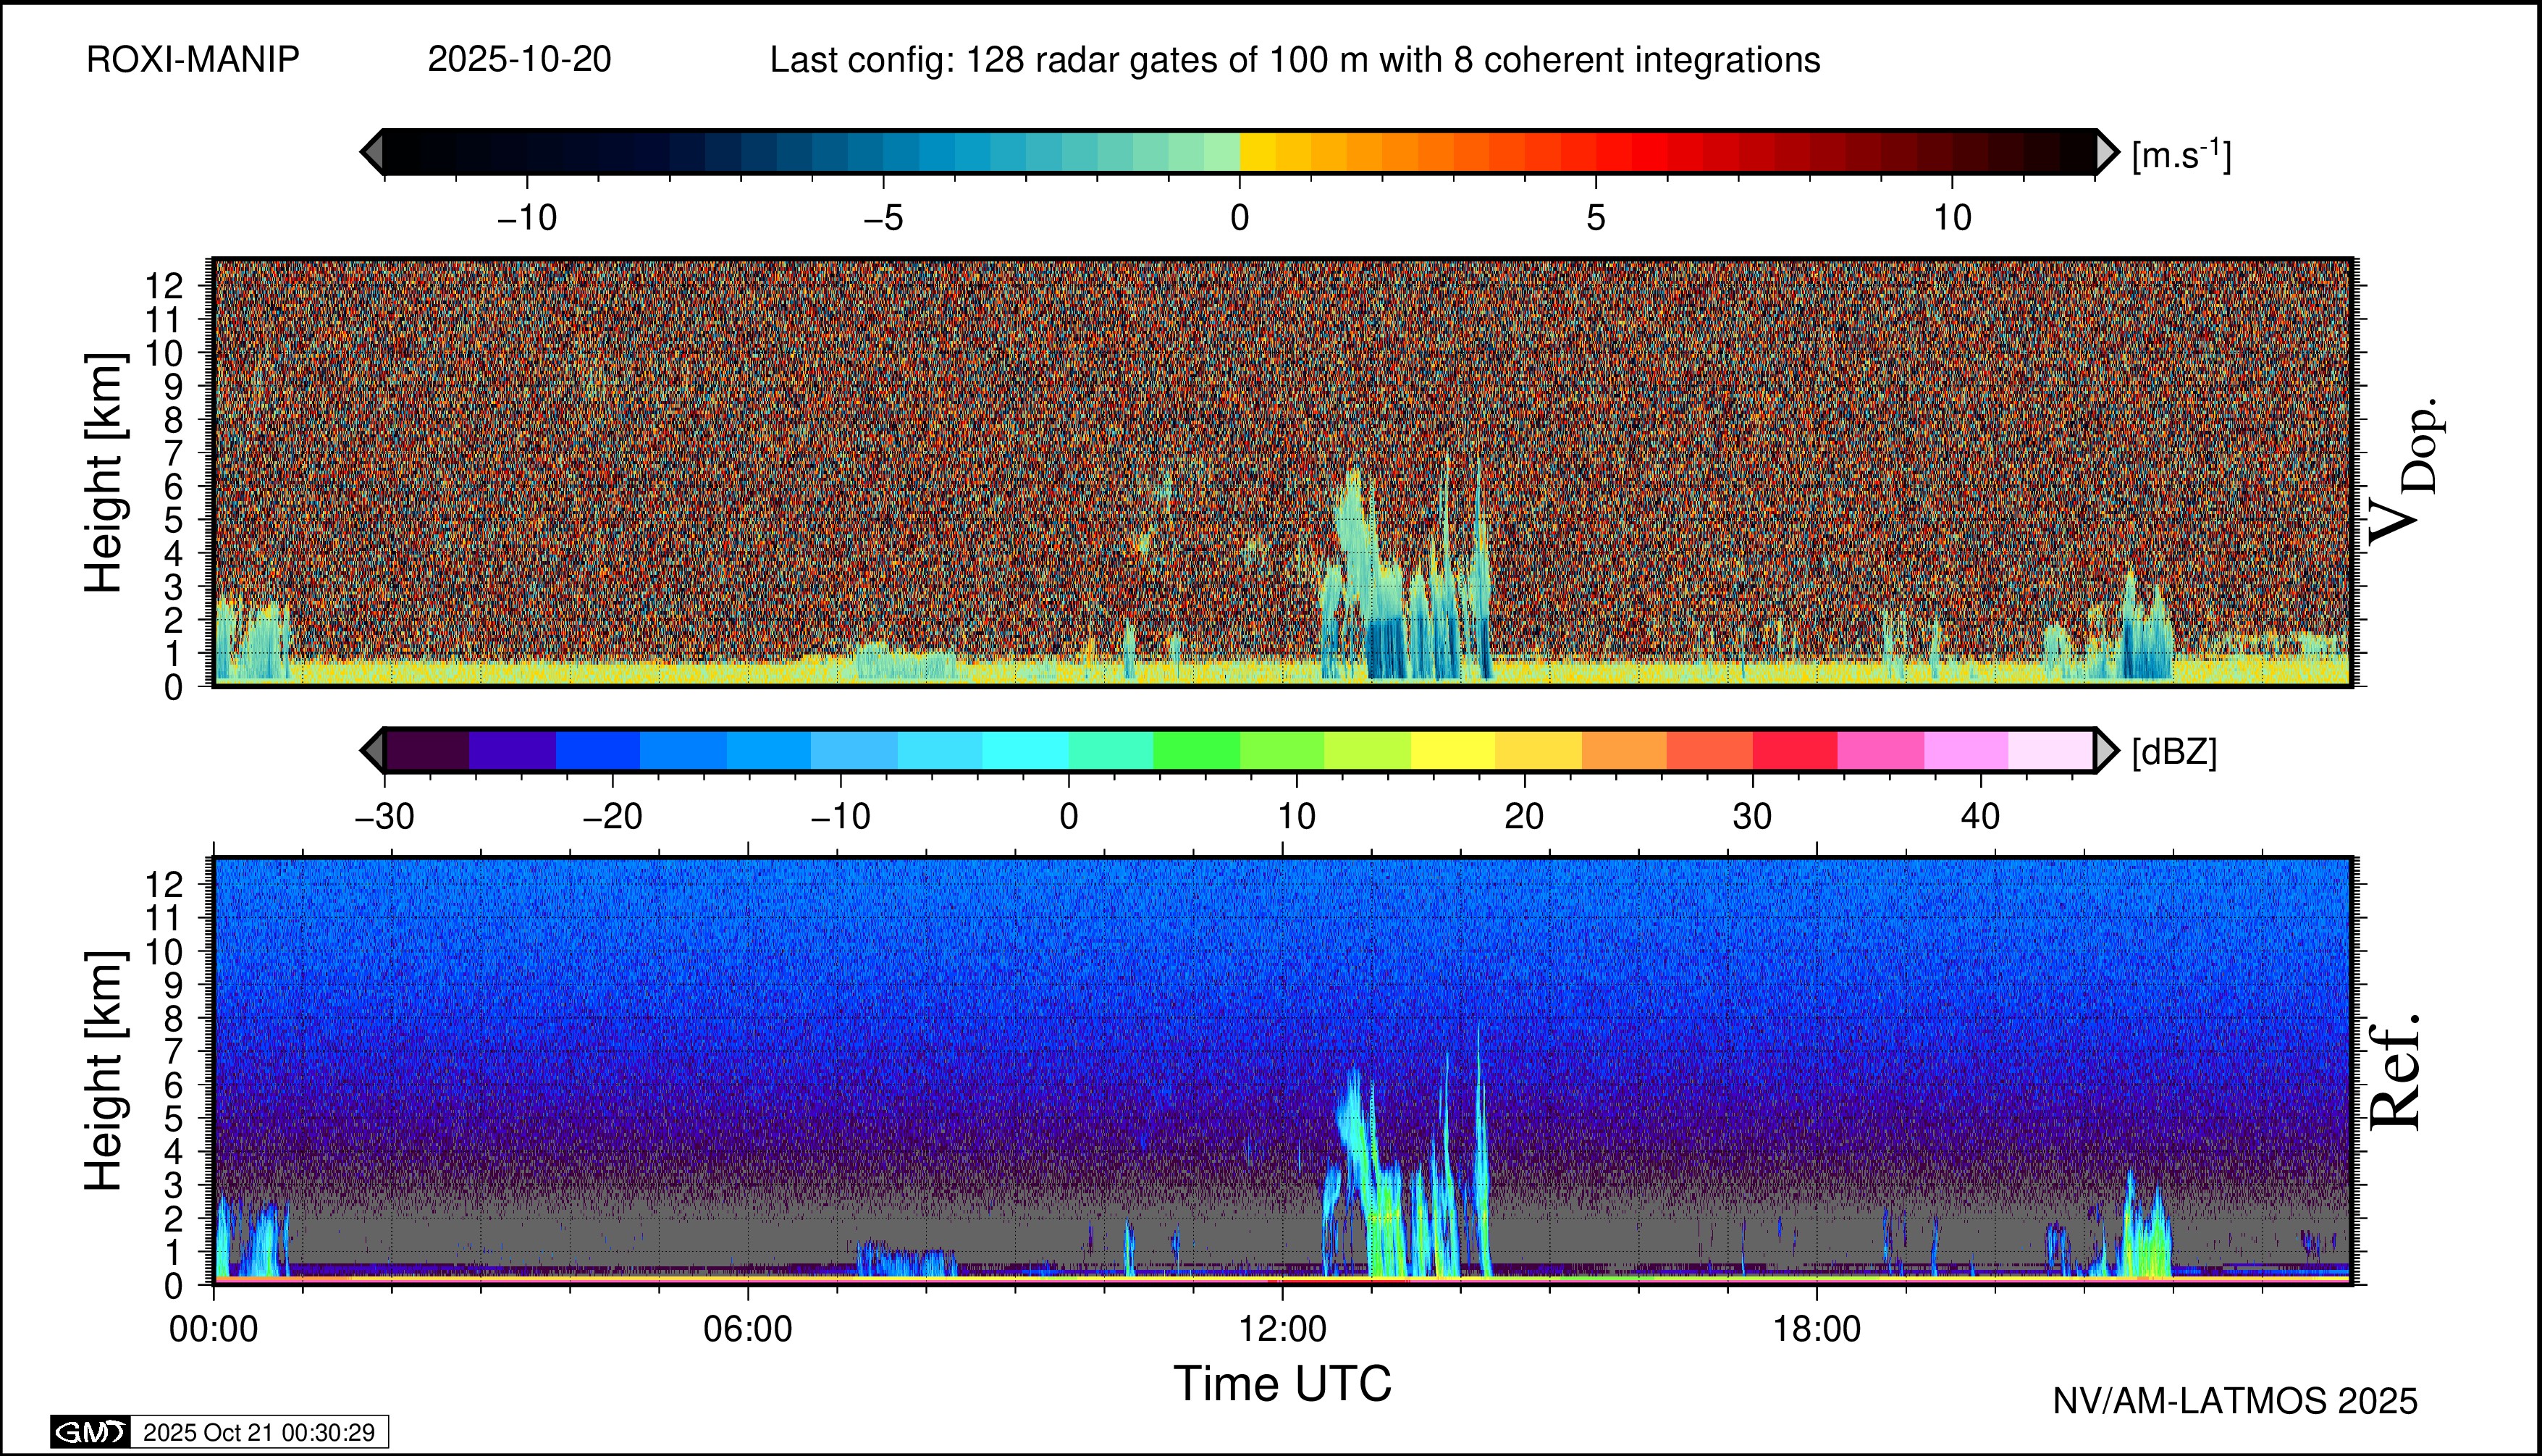Click the 2025 Oct 21 00:30:29 timestamp

(x=259, y=1432)
